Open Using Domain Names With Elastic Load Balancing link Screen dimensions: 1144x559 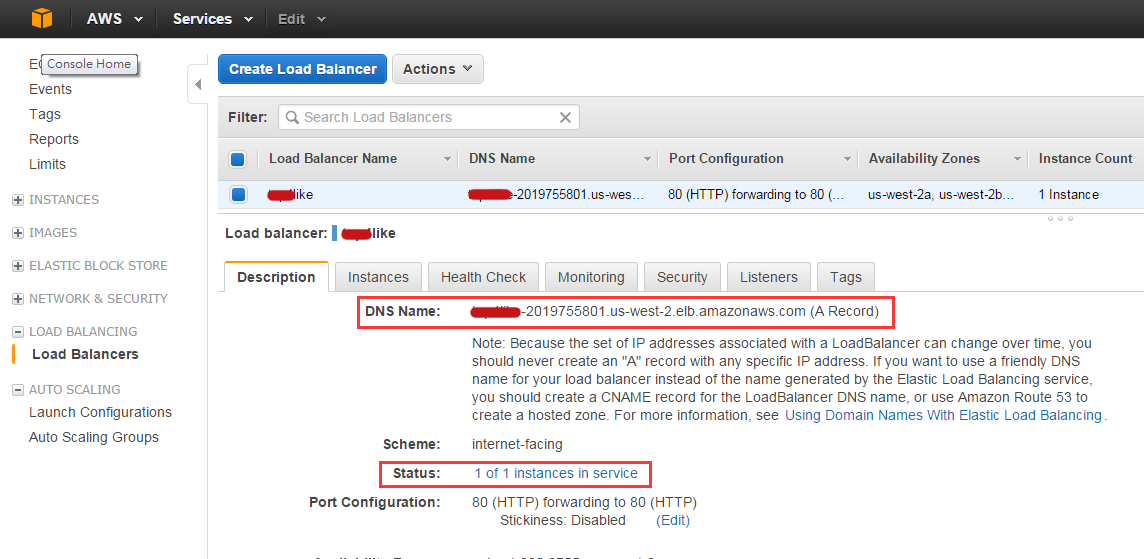click(943, 415)
